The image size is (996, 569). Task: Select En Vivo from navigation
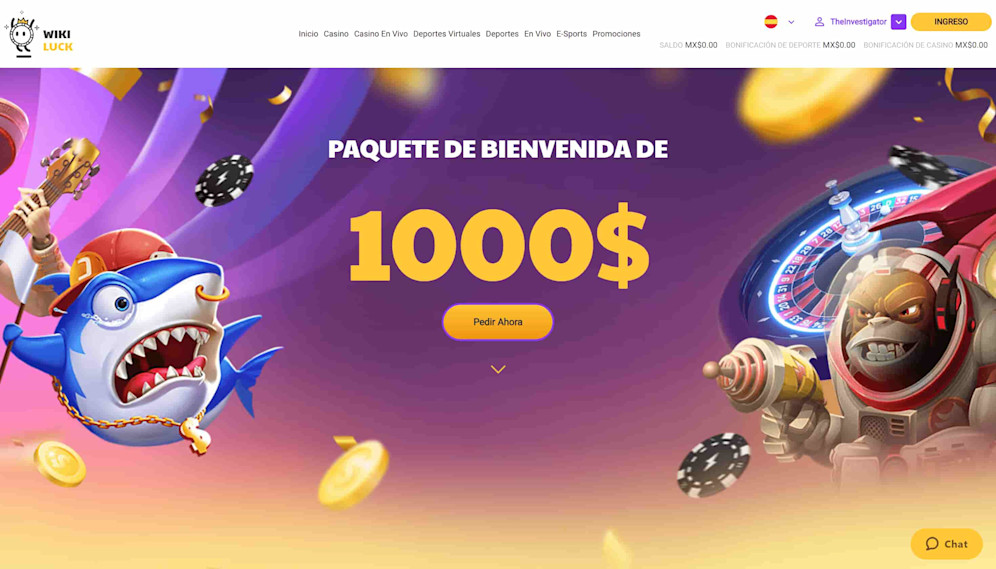[537, 34]
